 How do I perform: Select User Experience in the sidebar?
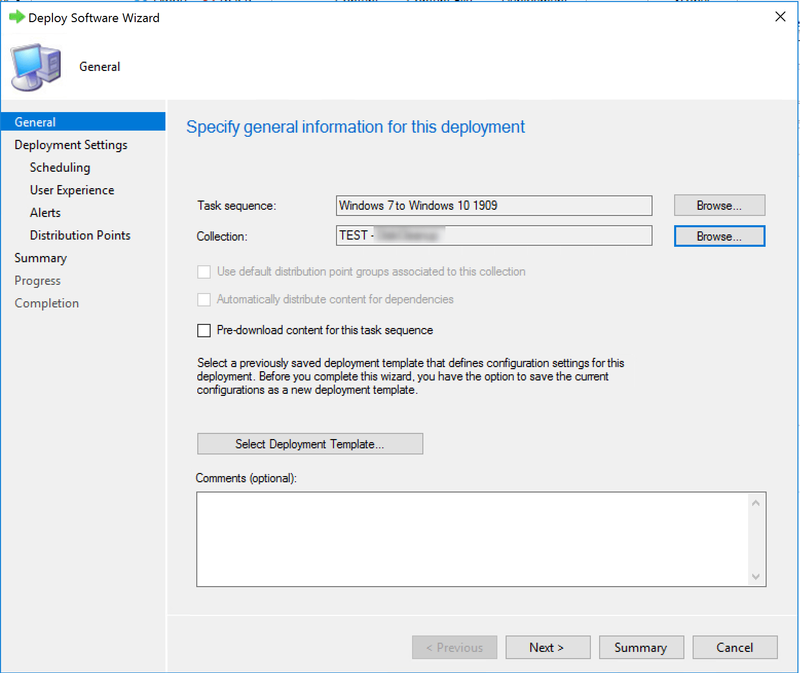pos(72,190)
